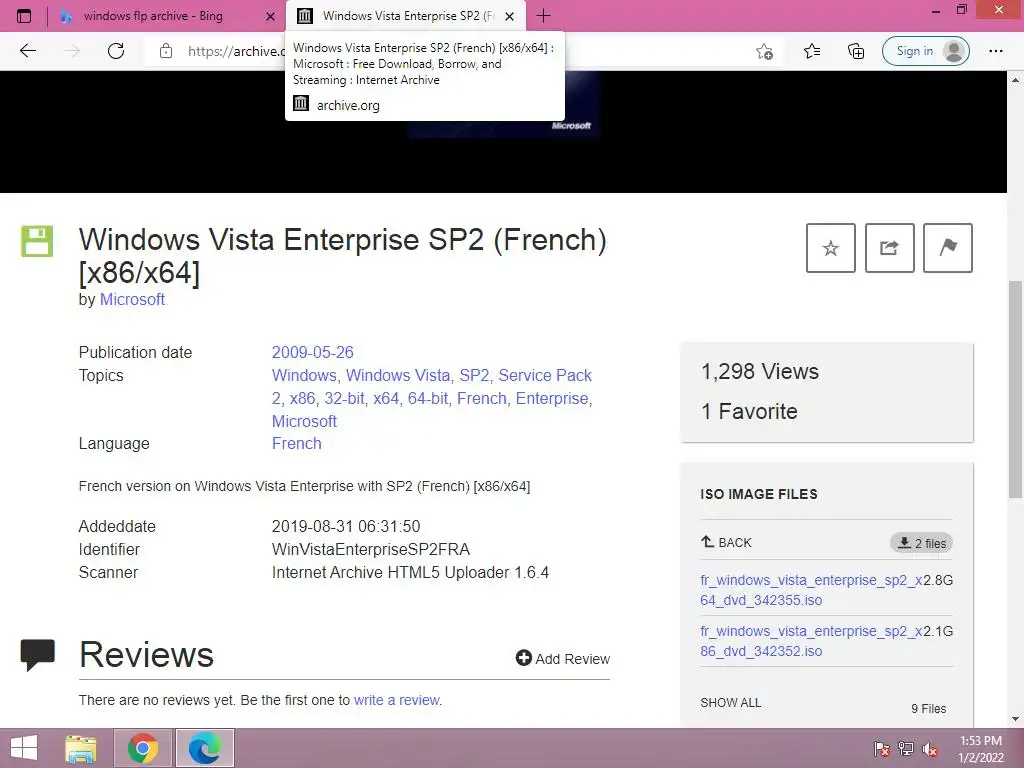Click the page vertical scrollbar thumb
Image resolution: width=1024 pixels, height=768 pixels.
click(1016, 390)
